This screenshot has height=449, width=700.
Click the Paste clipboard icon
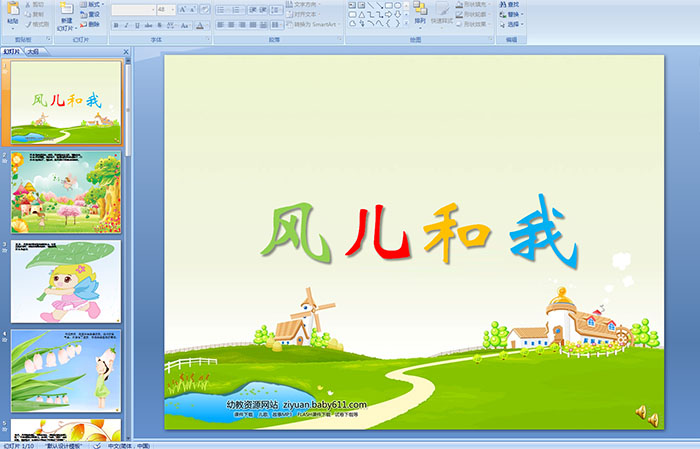[x=13, y=9]
